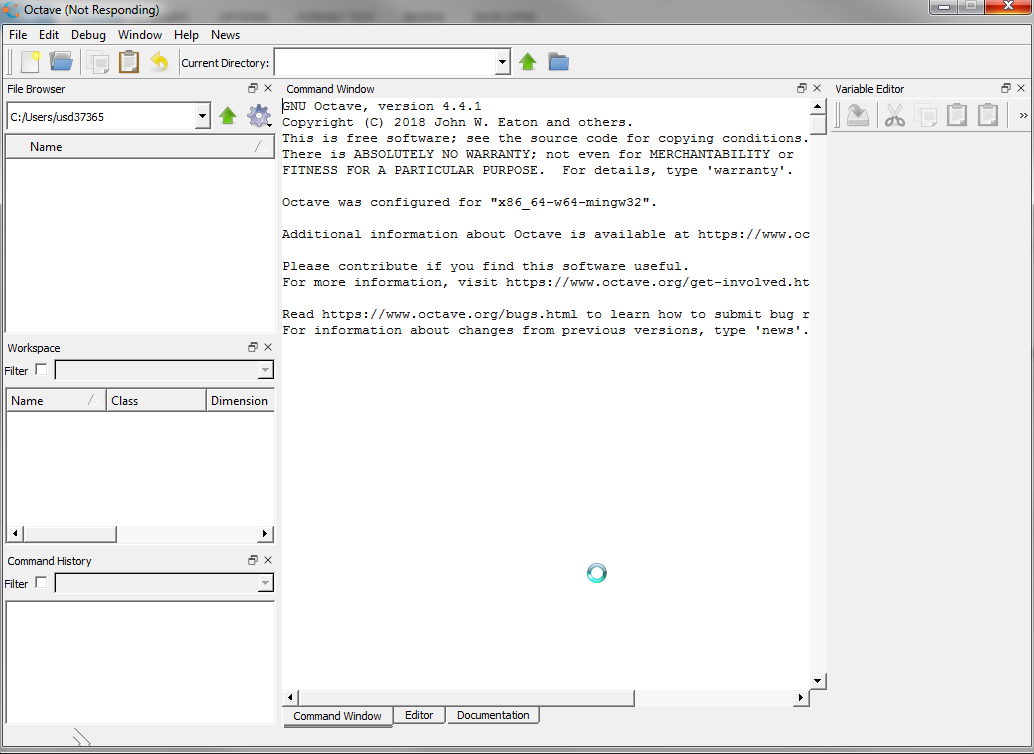Click the Cut scissors icon in Variable Editor
The width and height of the screenshot is (1034, 754).
(x=894, y=116)
